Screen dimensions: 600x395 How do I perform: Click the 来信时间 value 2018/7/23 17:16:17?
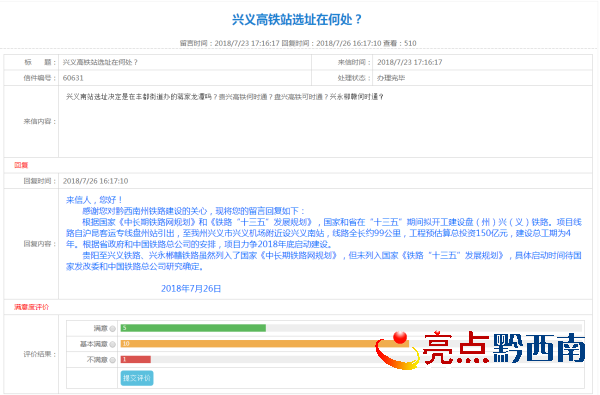coord(409,62)
